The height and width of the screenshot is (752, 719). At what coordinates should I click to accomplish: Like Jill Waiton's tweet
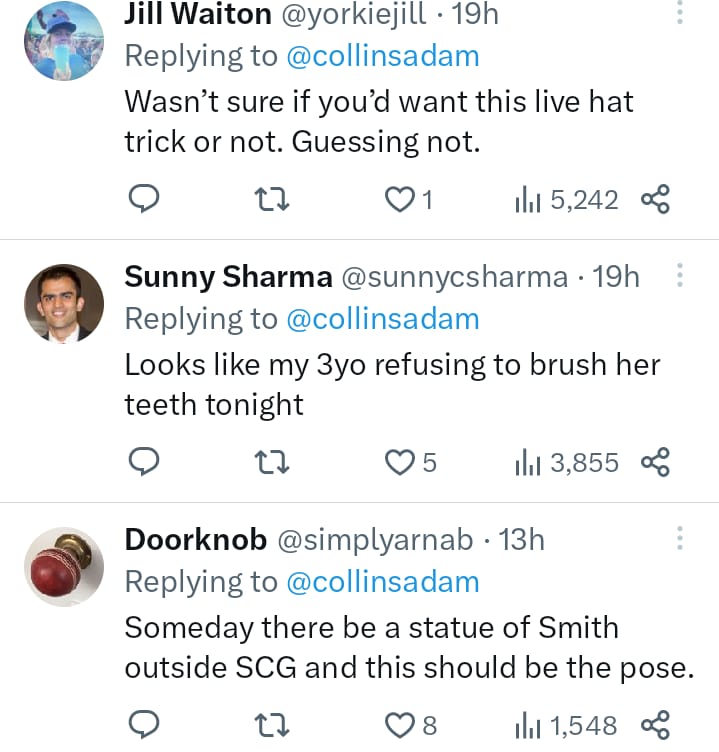click(401, 200)
